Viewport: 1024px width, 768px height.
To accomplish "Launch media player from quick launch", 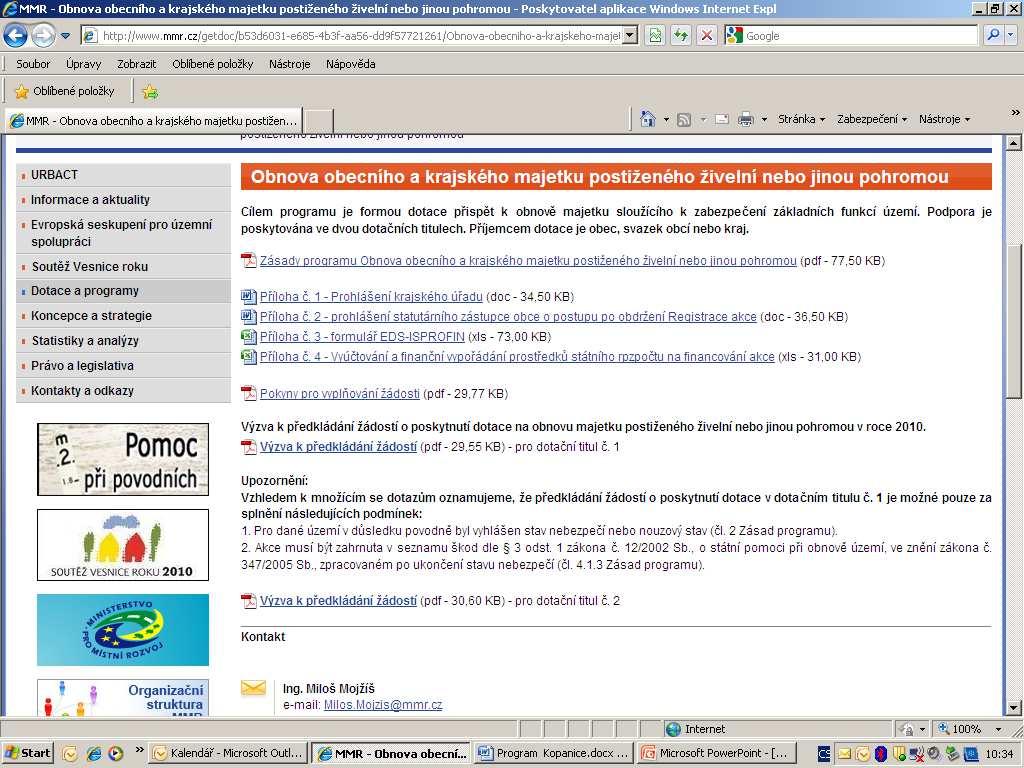I will (116, 754).
